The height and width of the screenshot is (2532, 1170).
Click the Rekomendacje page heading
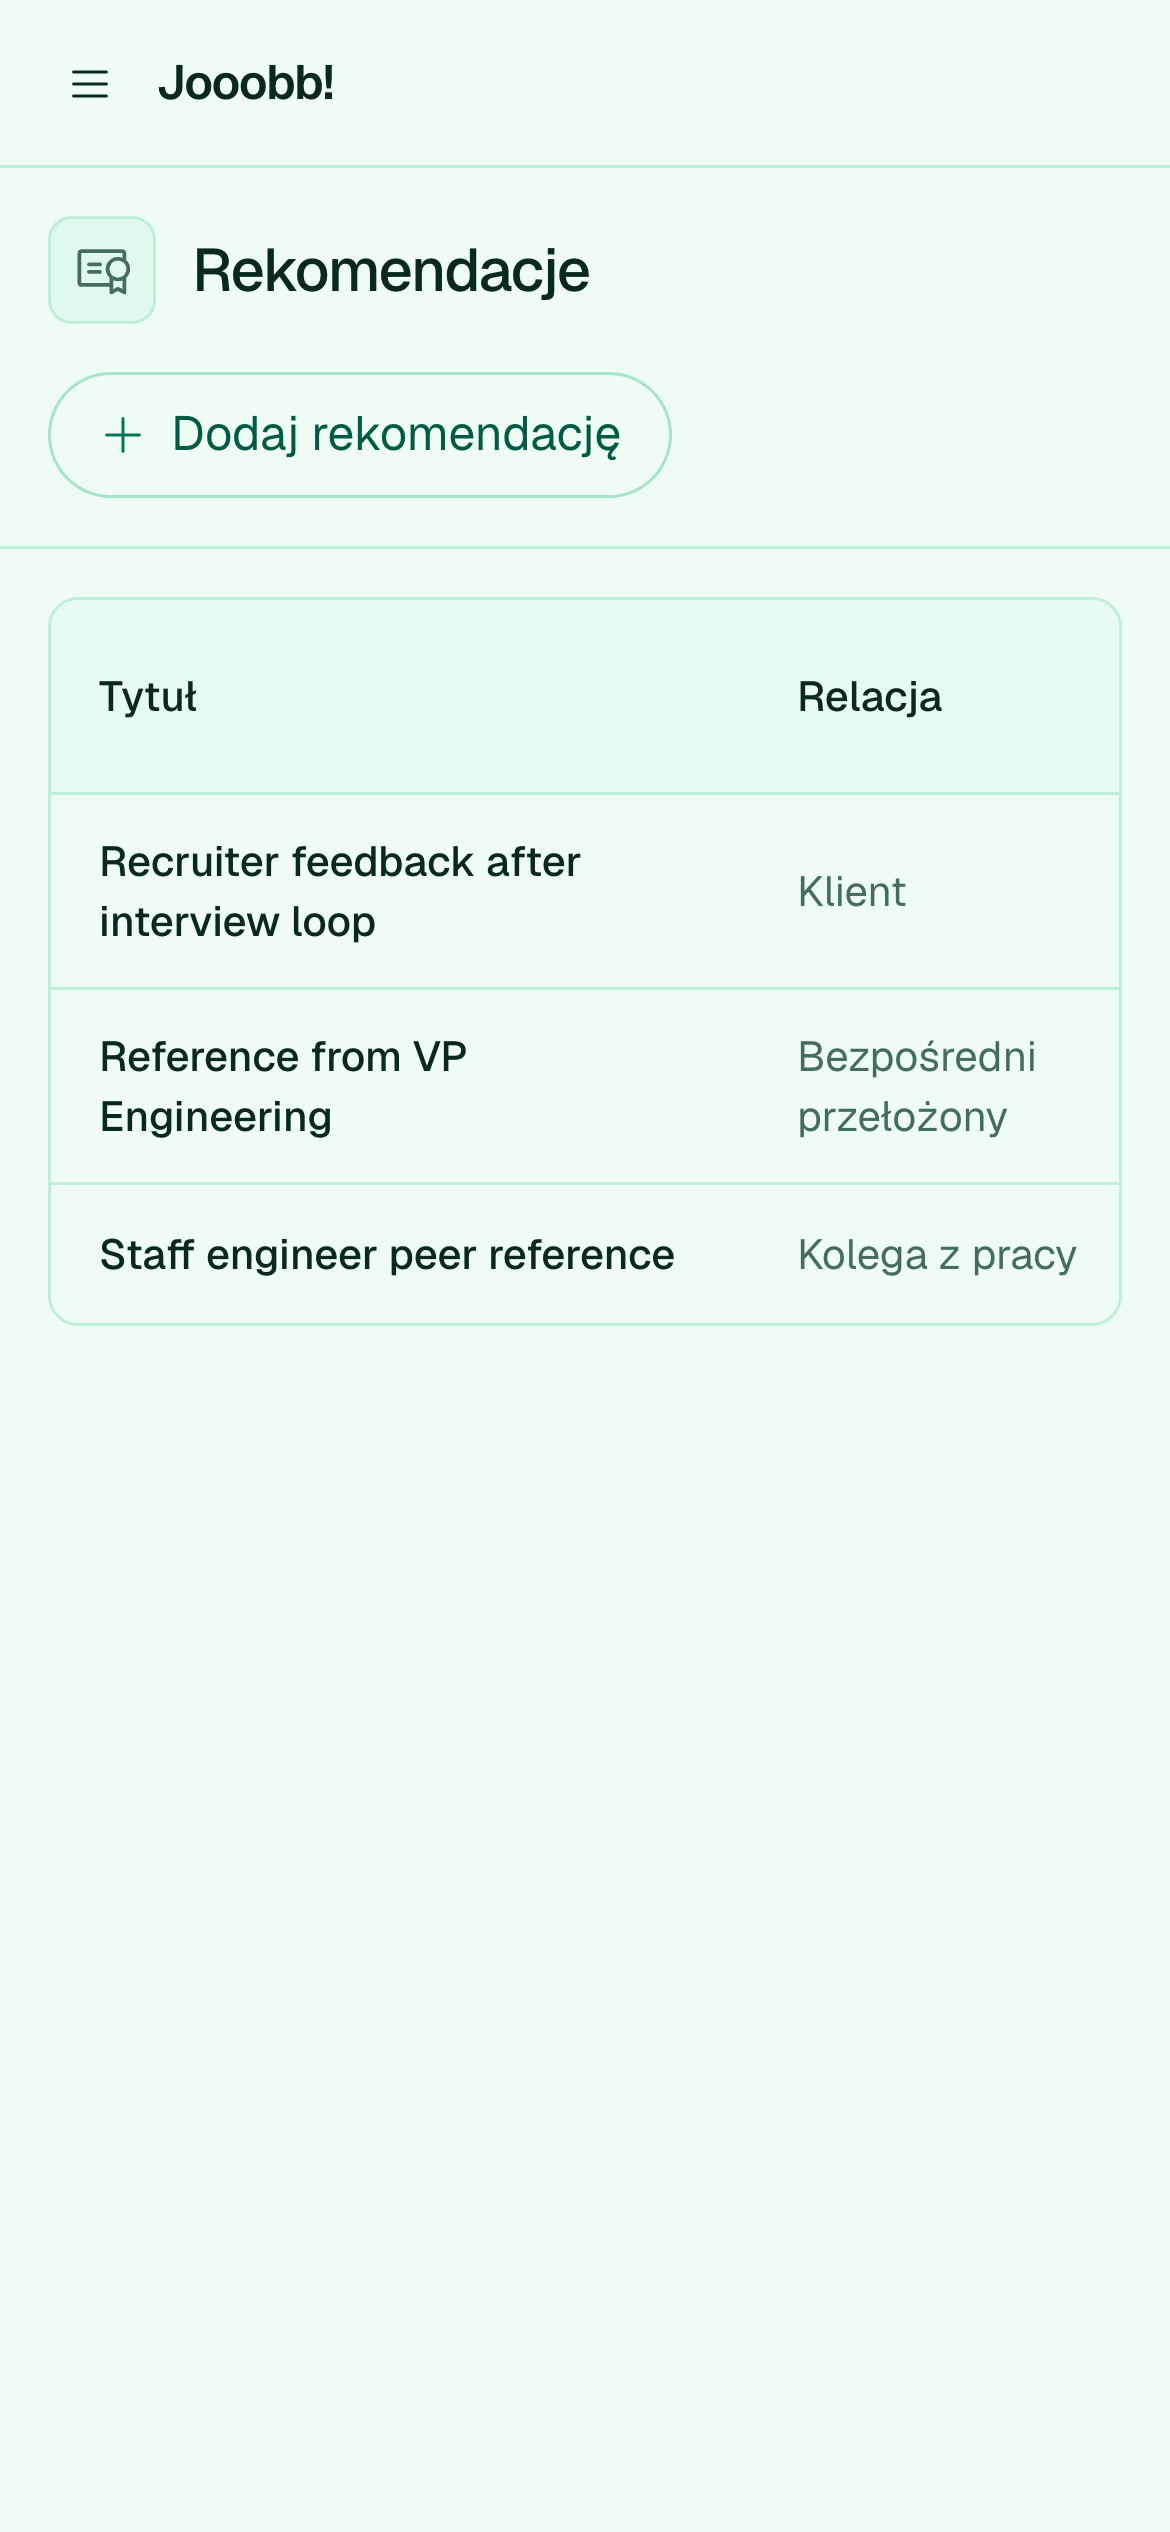point(391,270)
